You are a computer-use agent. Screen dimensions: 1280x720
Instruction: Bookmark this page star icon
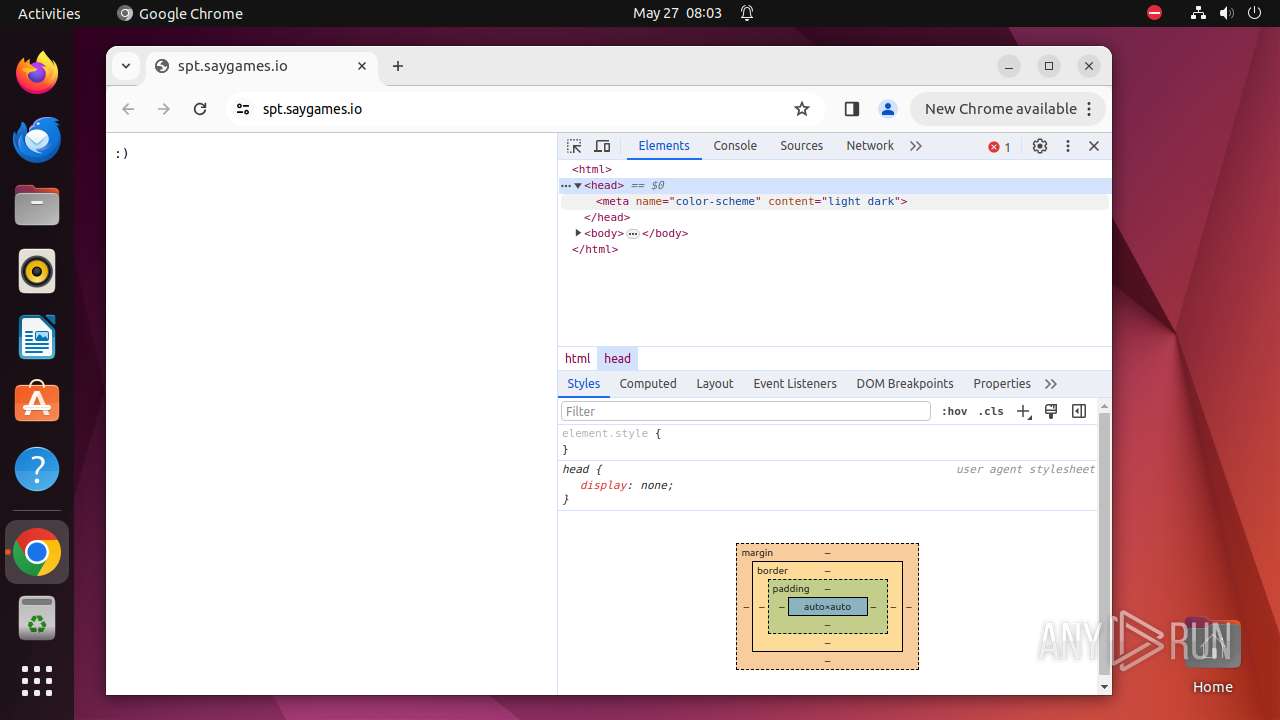[801, 109]
